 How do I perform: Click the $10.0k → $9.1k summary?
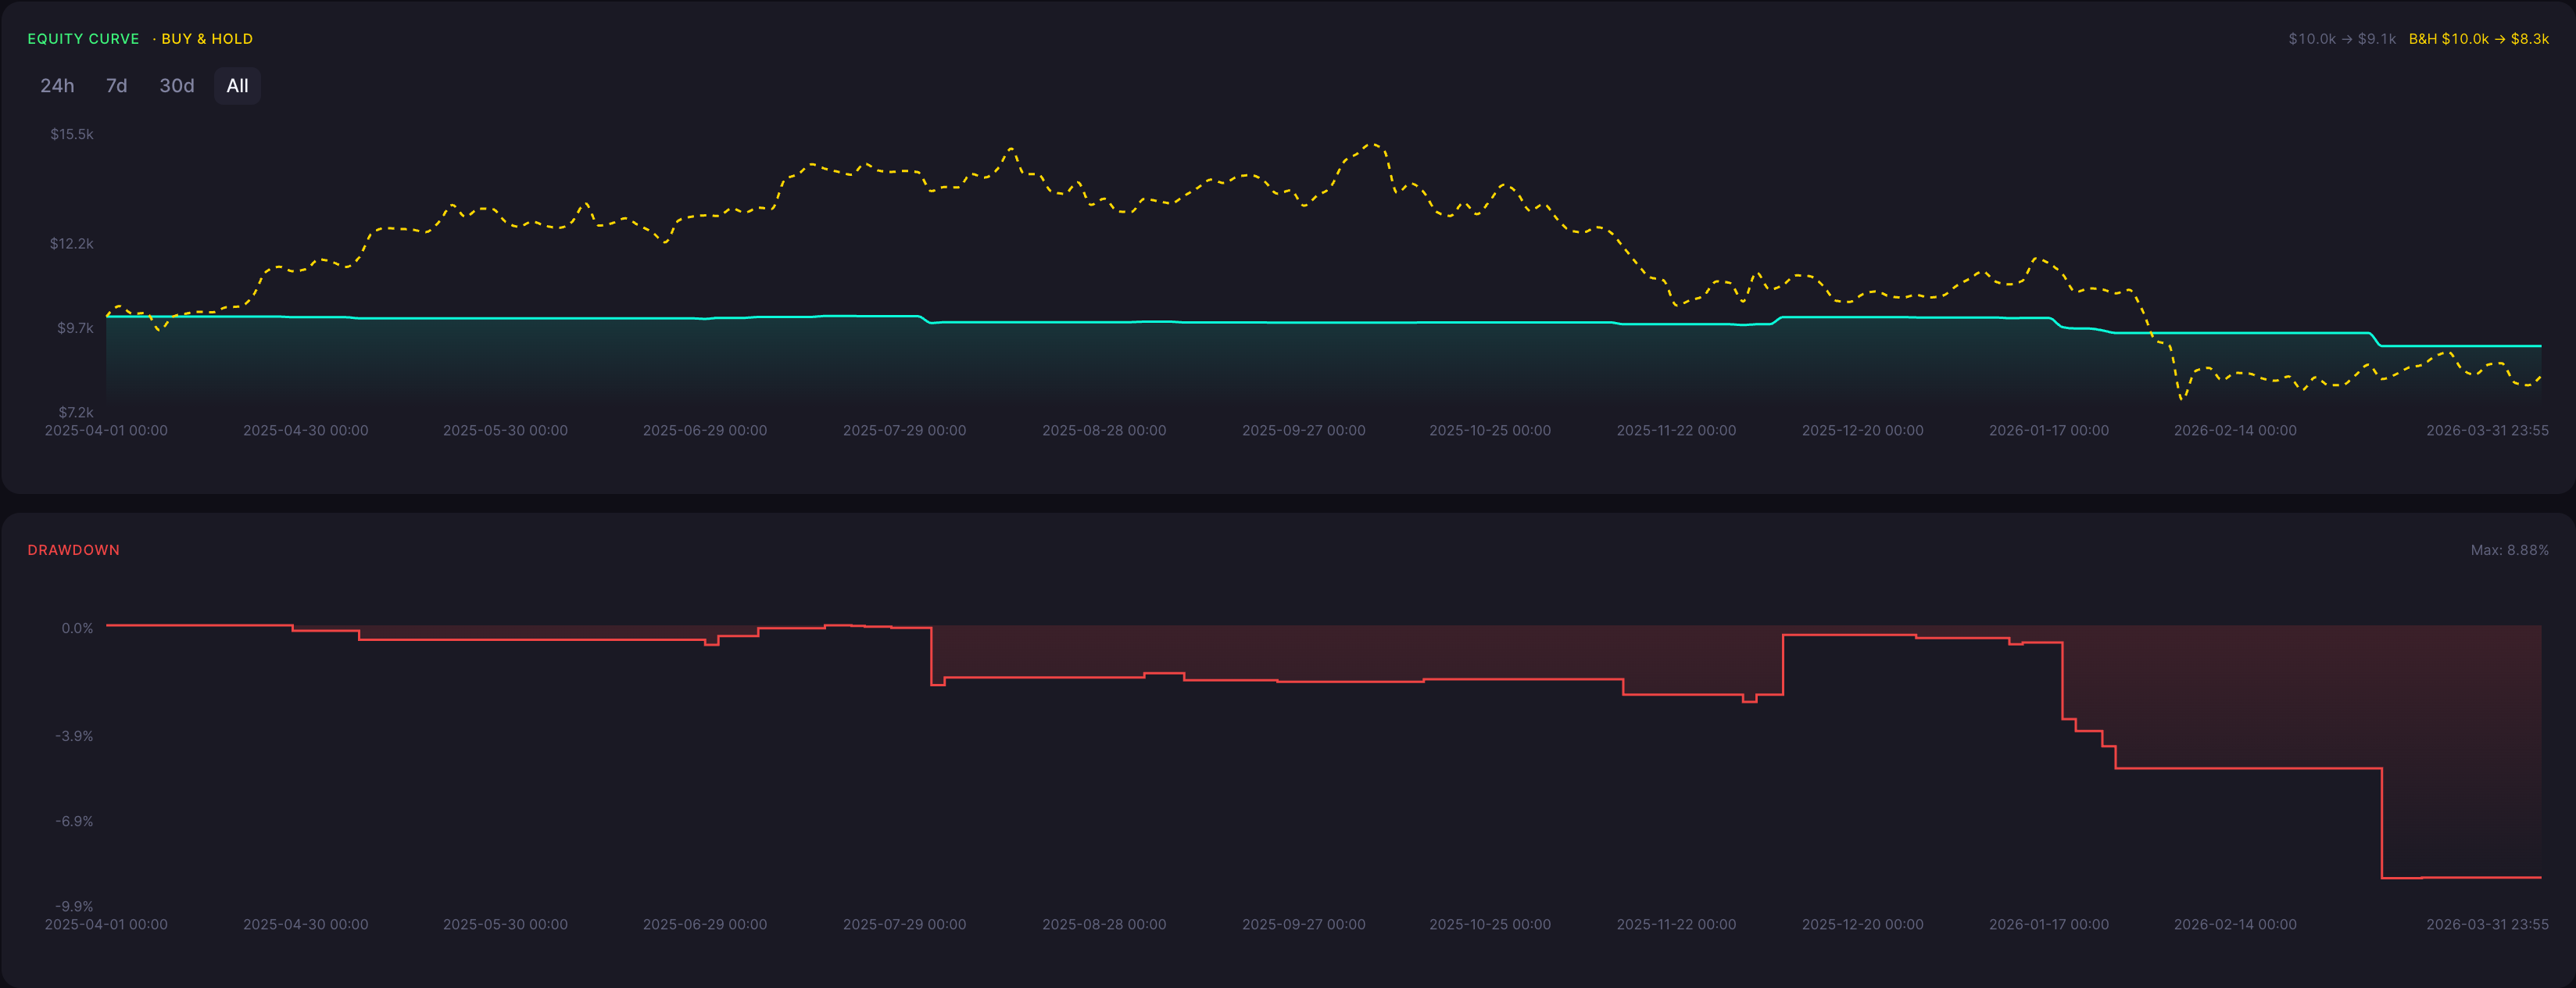coord(2342,39)
